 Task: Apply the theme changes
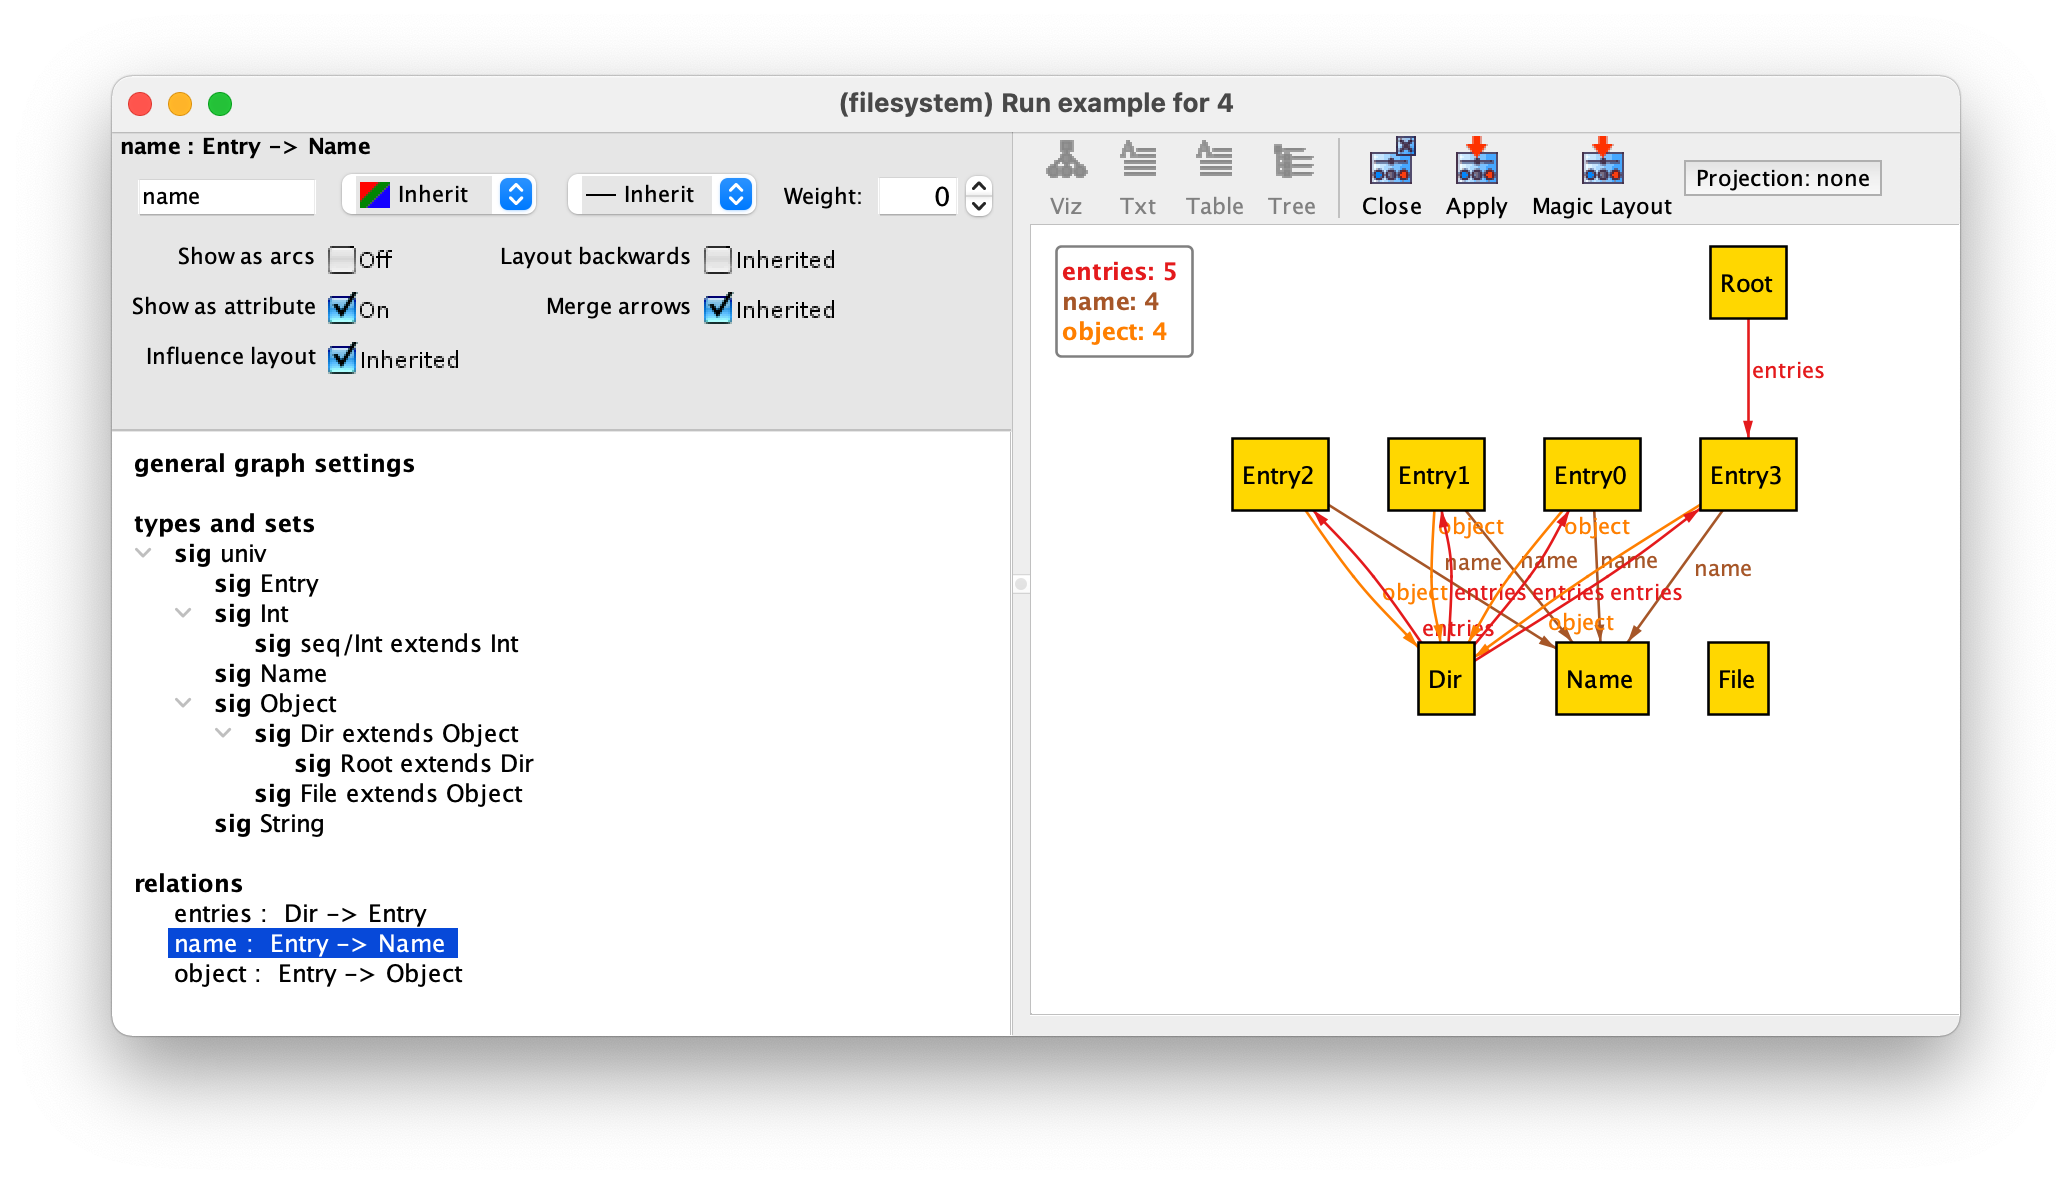click(x=1476, y=178)
